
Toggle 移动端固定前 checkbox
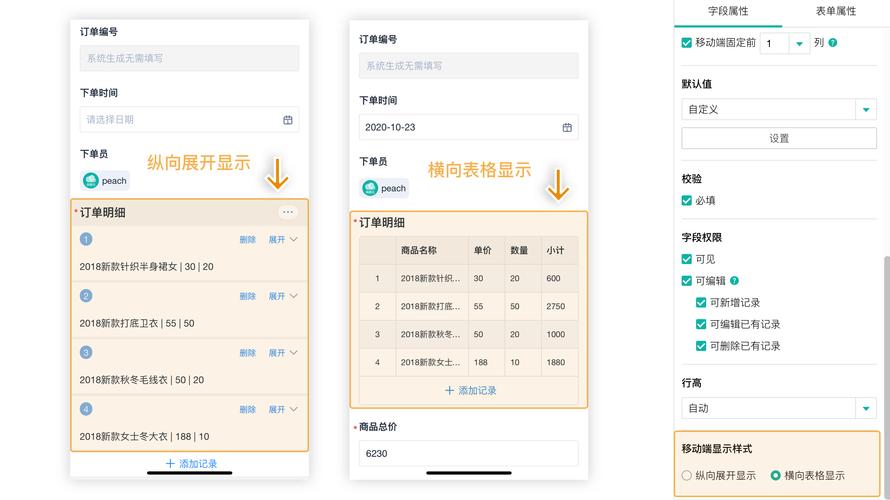pyautogui.click(x=686, y=43)
